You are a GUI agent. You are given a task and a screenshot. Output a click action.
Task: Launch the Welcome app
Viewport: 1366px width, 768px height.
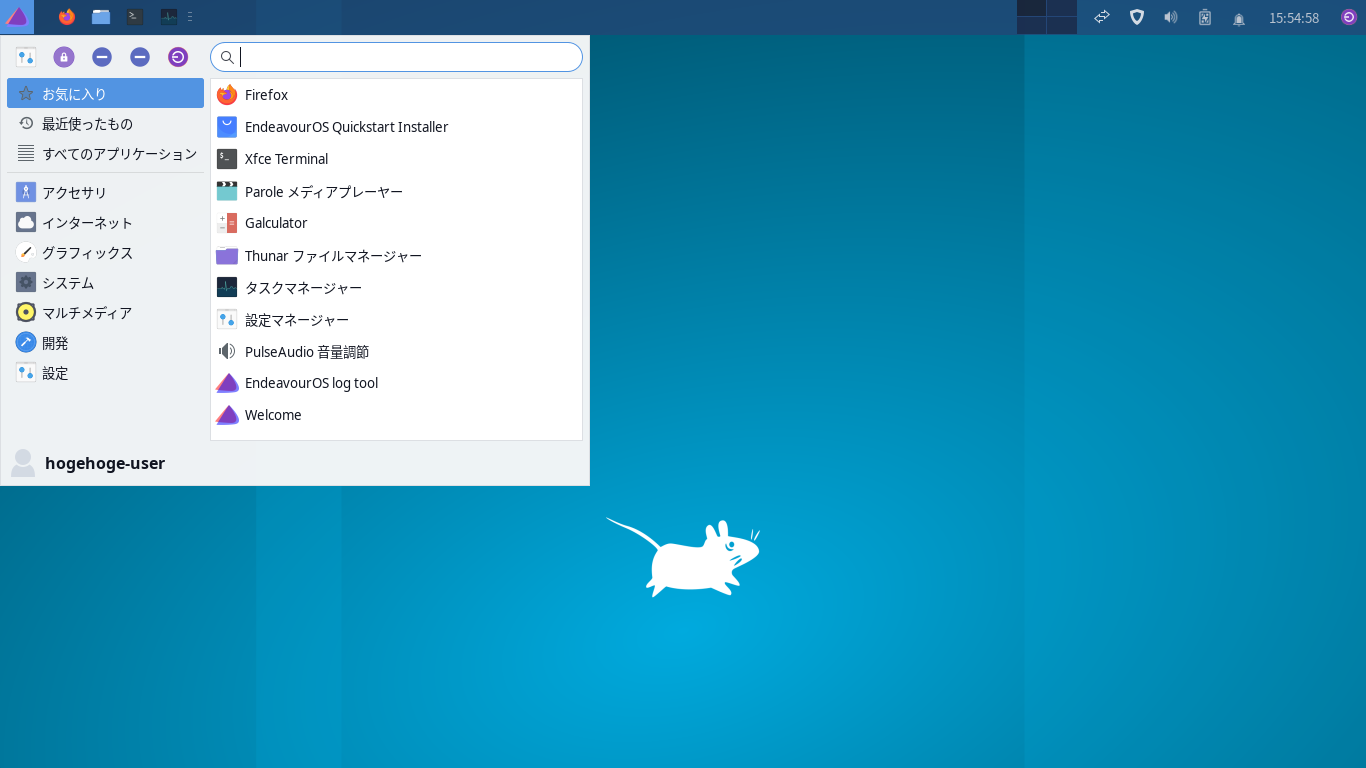tap(396, 415)
